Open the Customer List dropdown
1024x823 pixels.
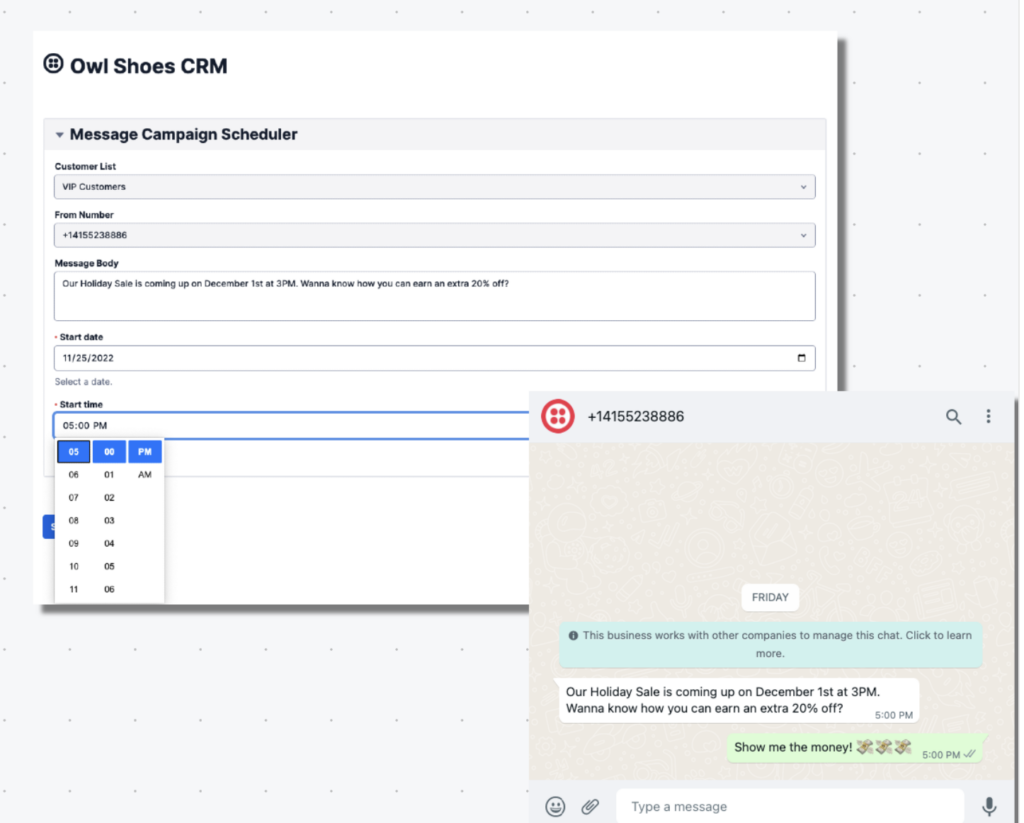click(x=434, y=186)
